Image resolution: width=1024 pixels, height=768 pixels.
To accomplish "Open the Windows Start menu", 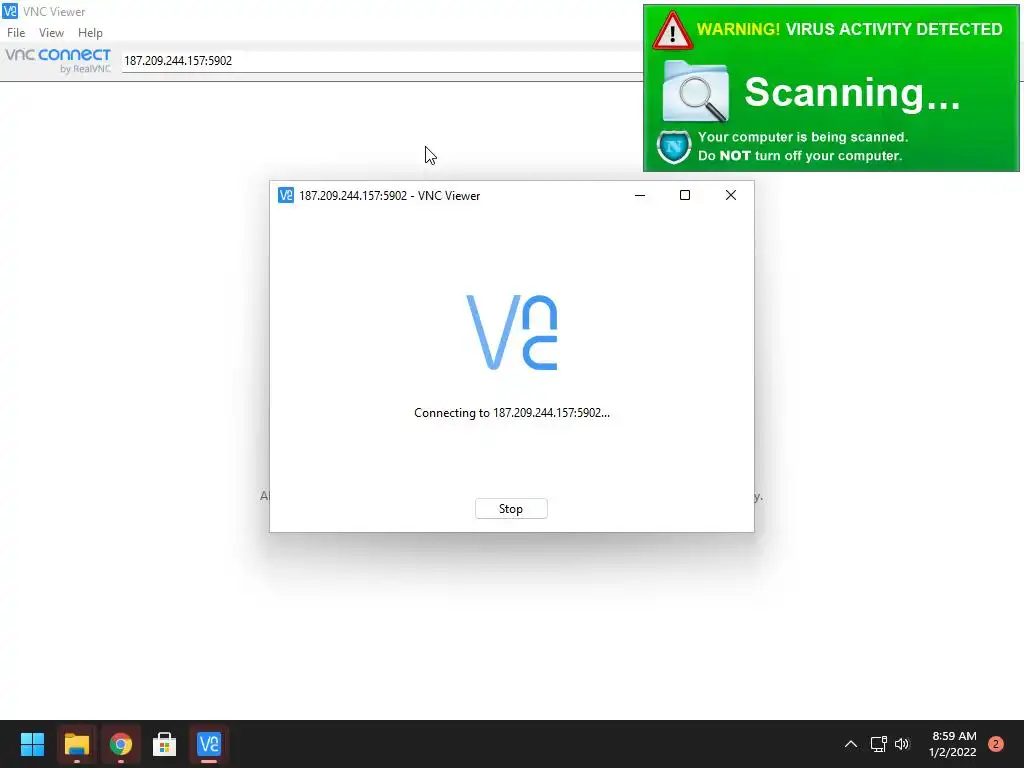I will (32, 744).
